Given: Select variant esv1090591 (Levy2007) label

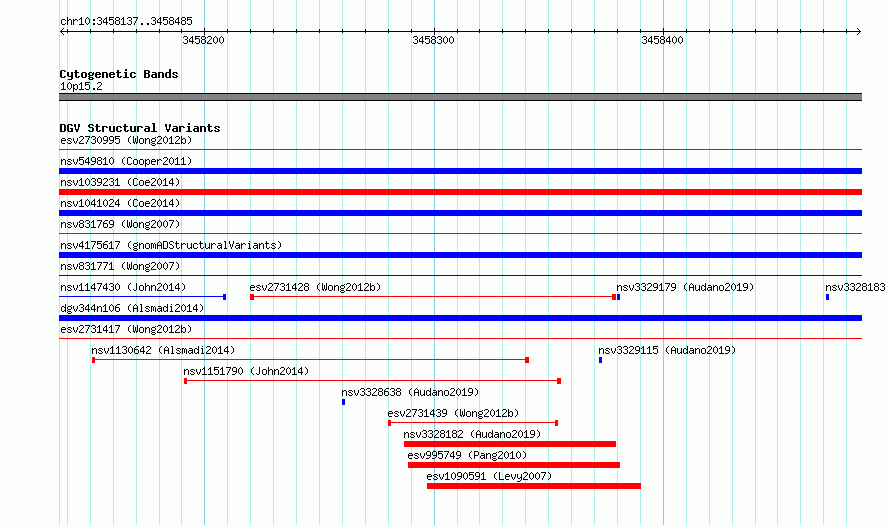Looking at the screenshot, I should pos(489,476).
